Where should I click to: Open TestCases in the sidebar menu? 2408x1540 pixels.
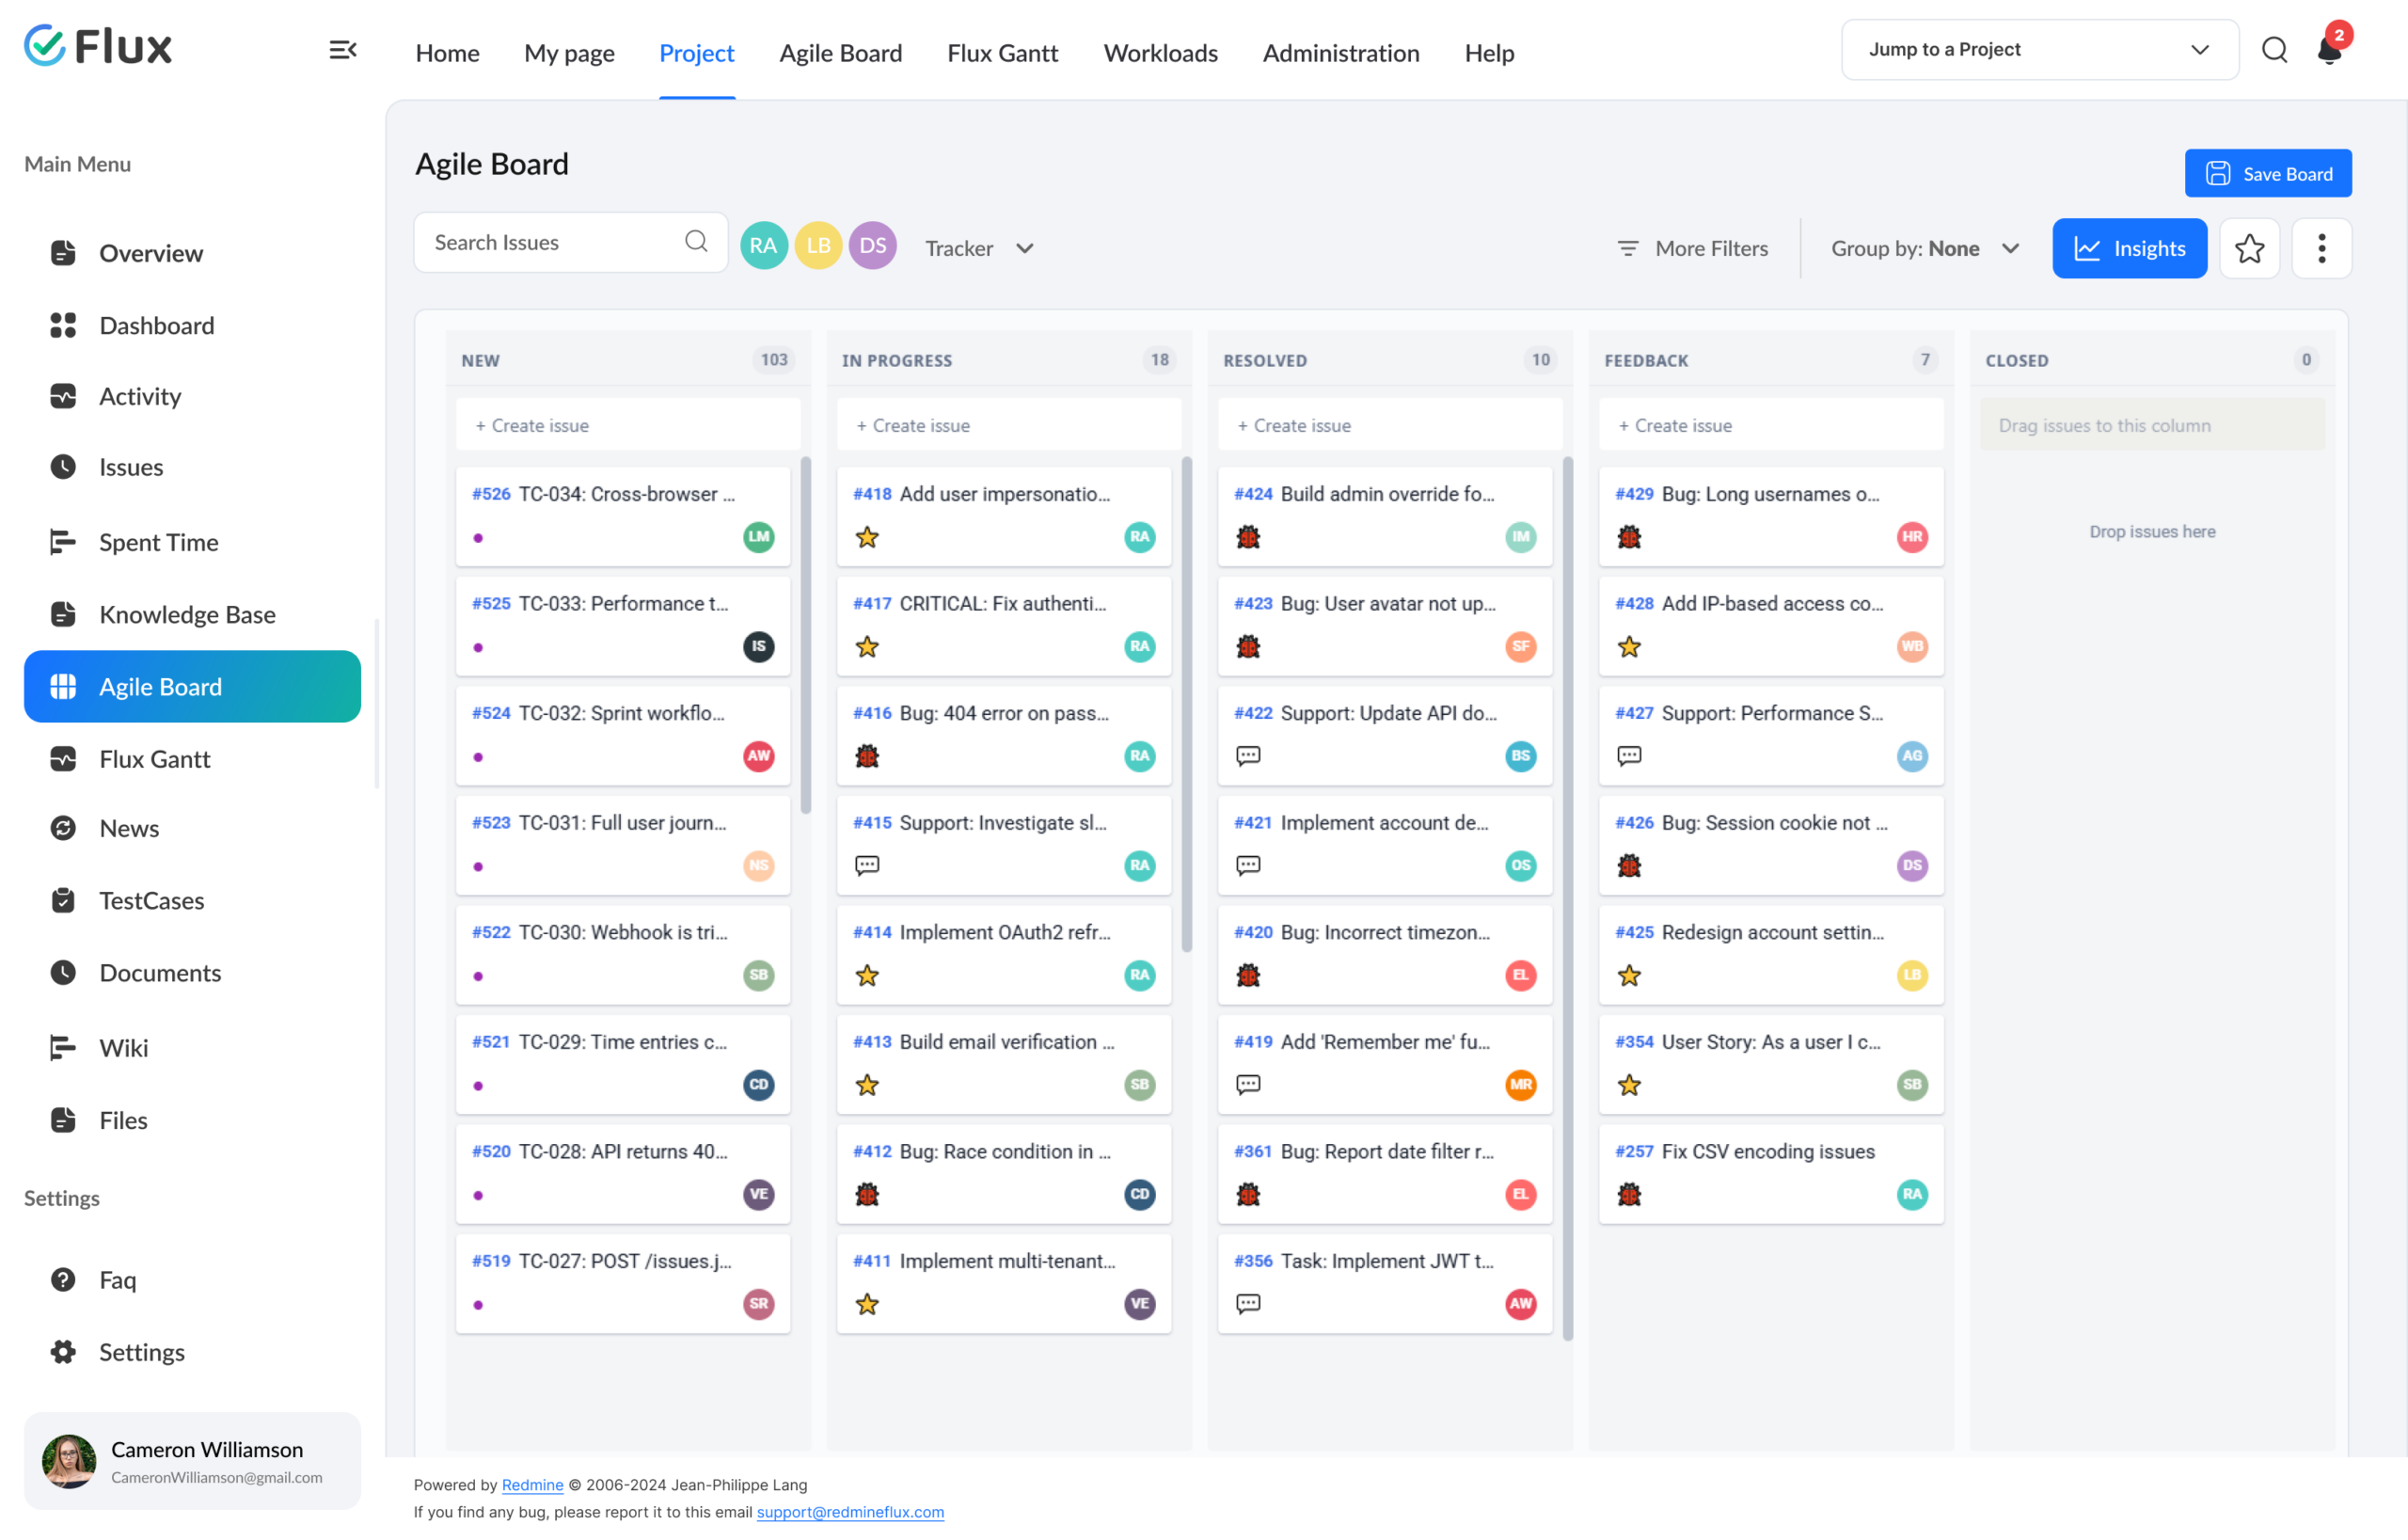(151, 900)
